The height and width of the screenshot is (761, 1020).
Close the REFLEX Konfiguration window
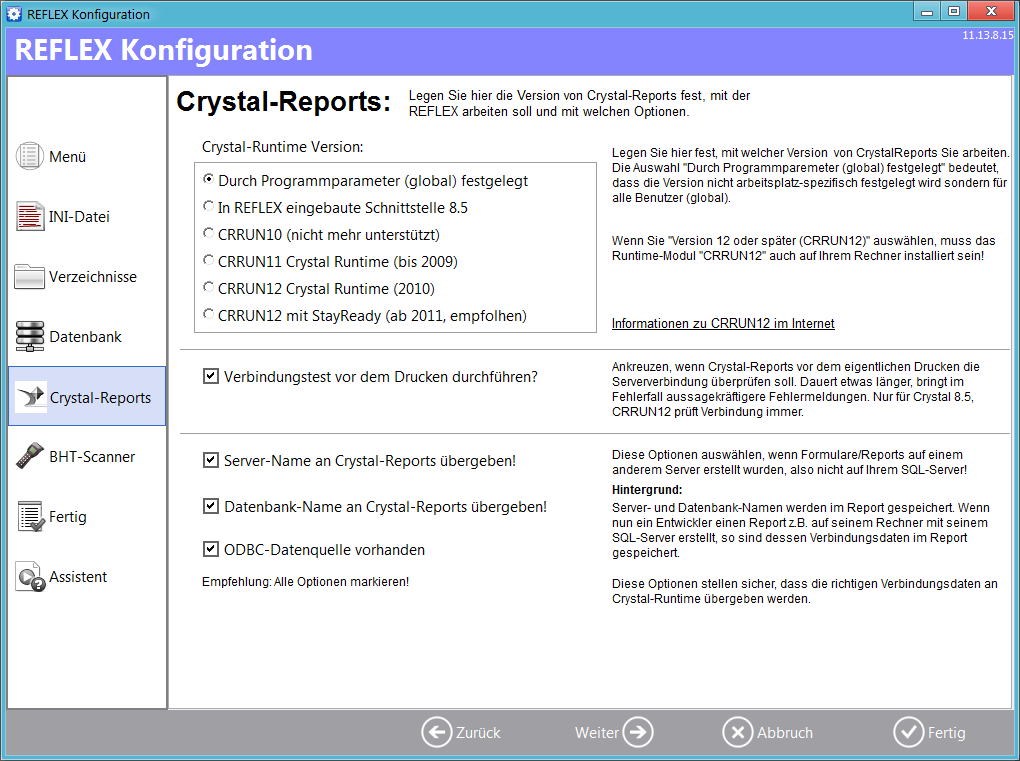[x=991, y=11]
